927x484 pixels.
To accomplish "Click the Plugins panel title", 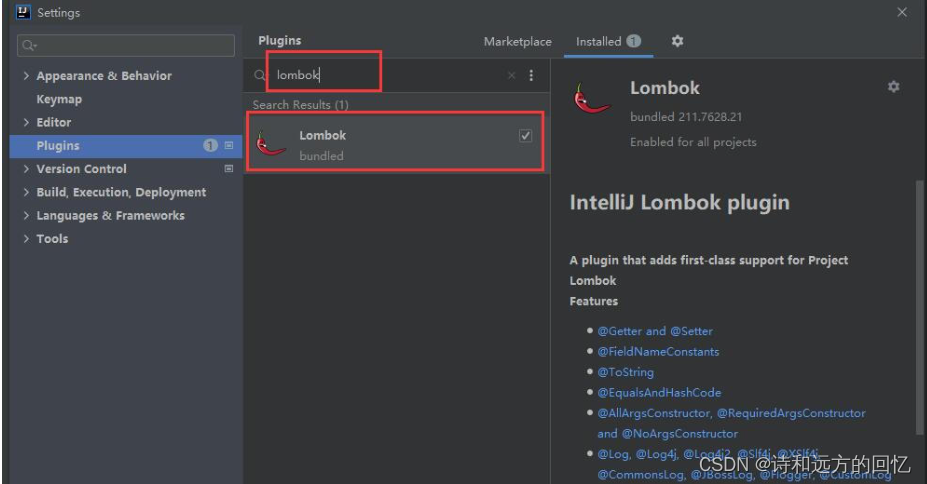I will point(280,41).
